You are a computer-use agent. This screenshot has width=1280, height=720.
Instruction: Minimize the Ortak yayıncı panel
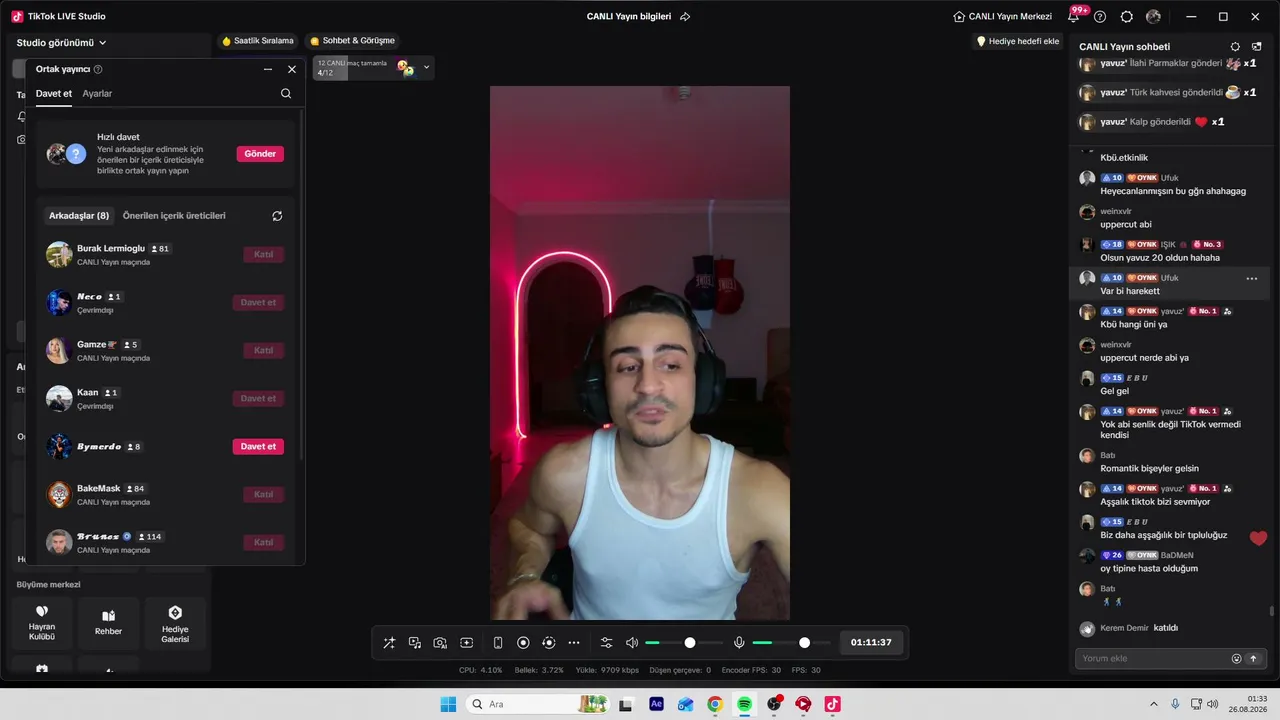point(268,69)
